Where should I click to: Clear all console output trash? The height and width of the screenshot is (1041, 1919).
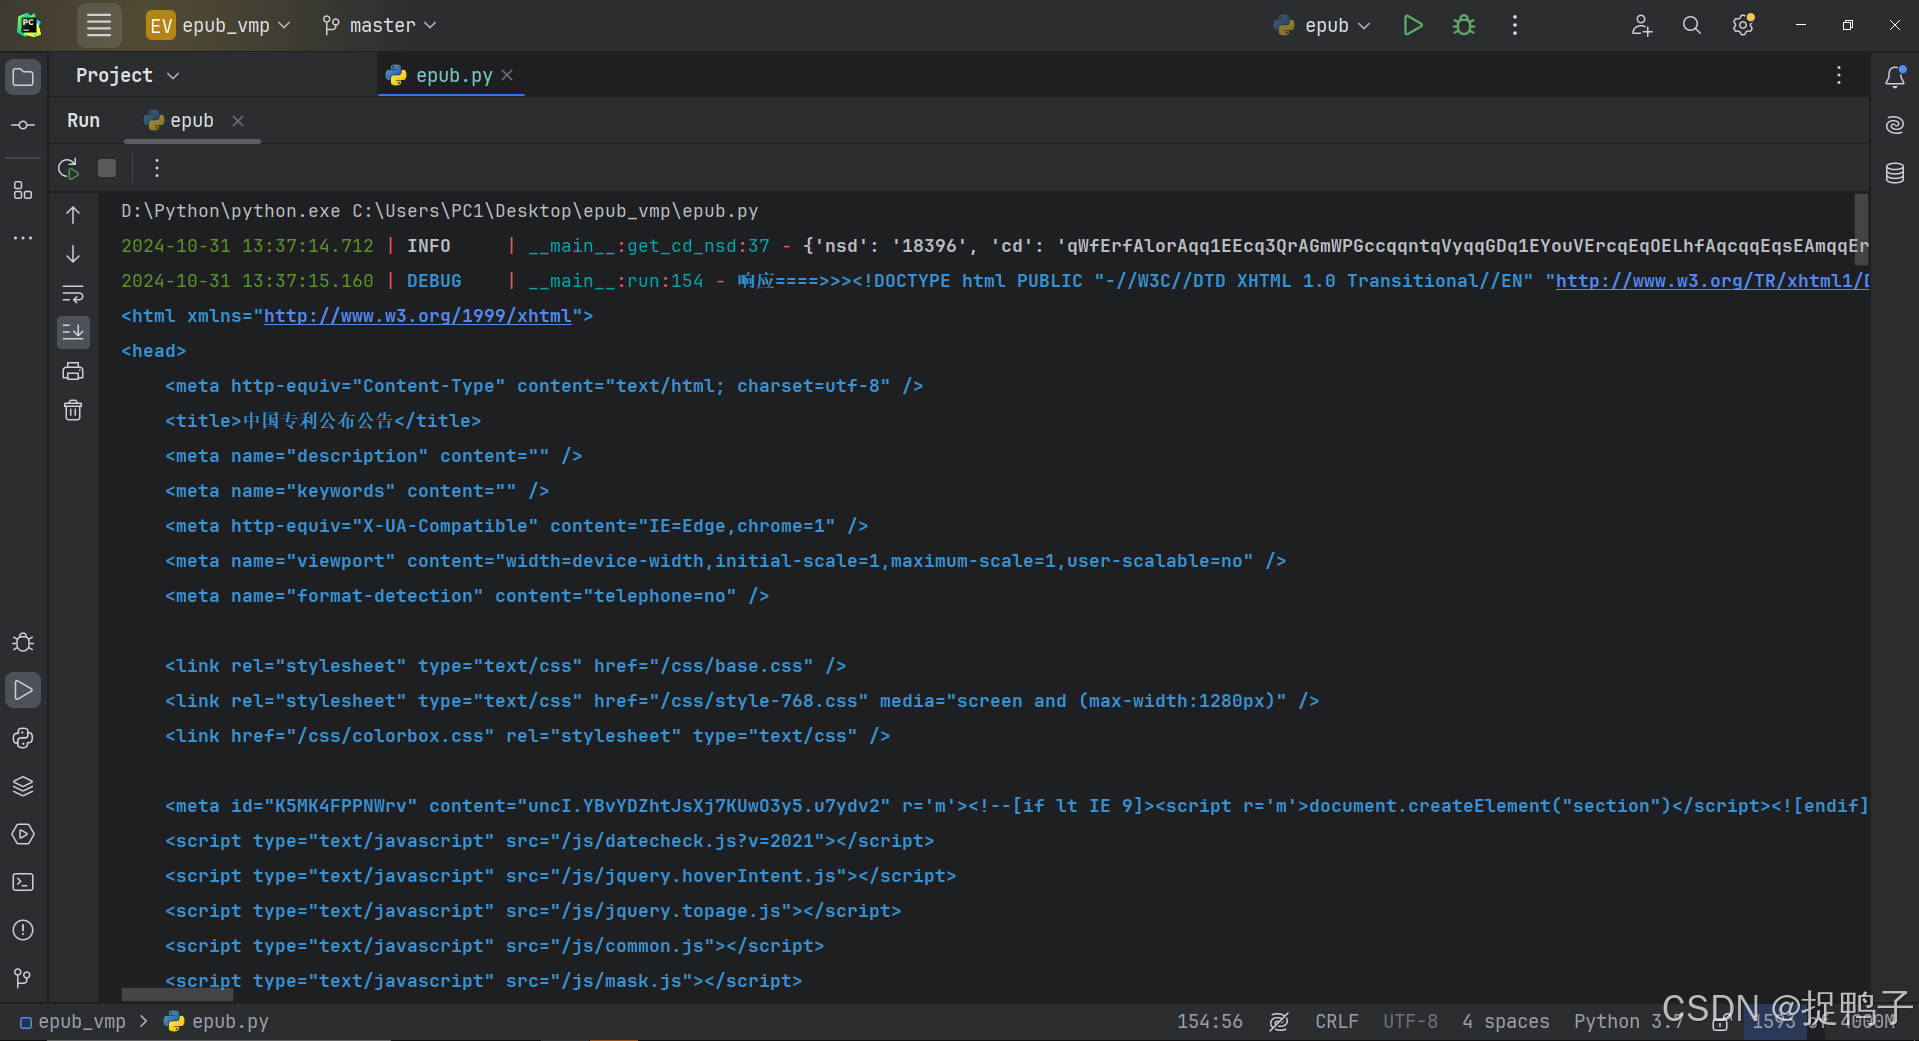click(73, 410)
